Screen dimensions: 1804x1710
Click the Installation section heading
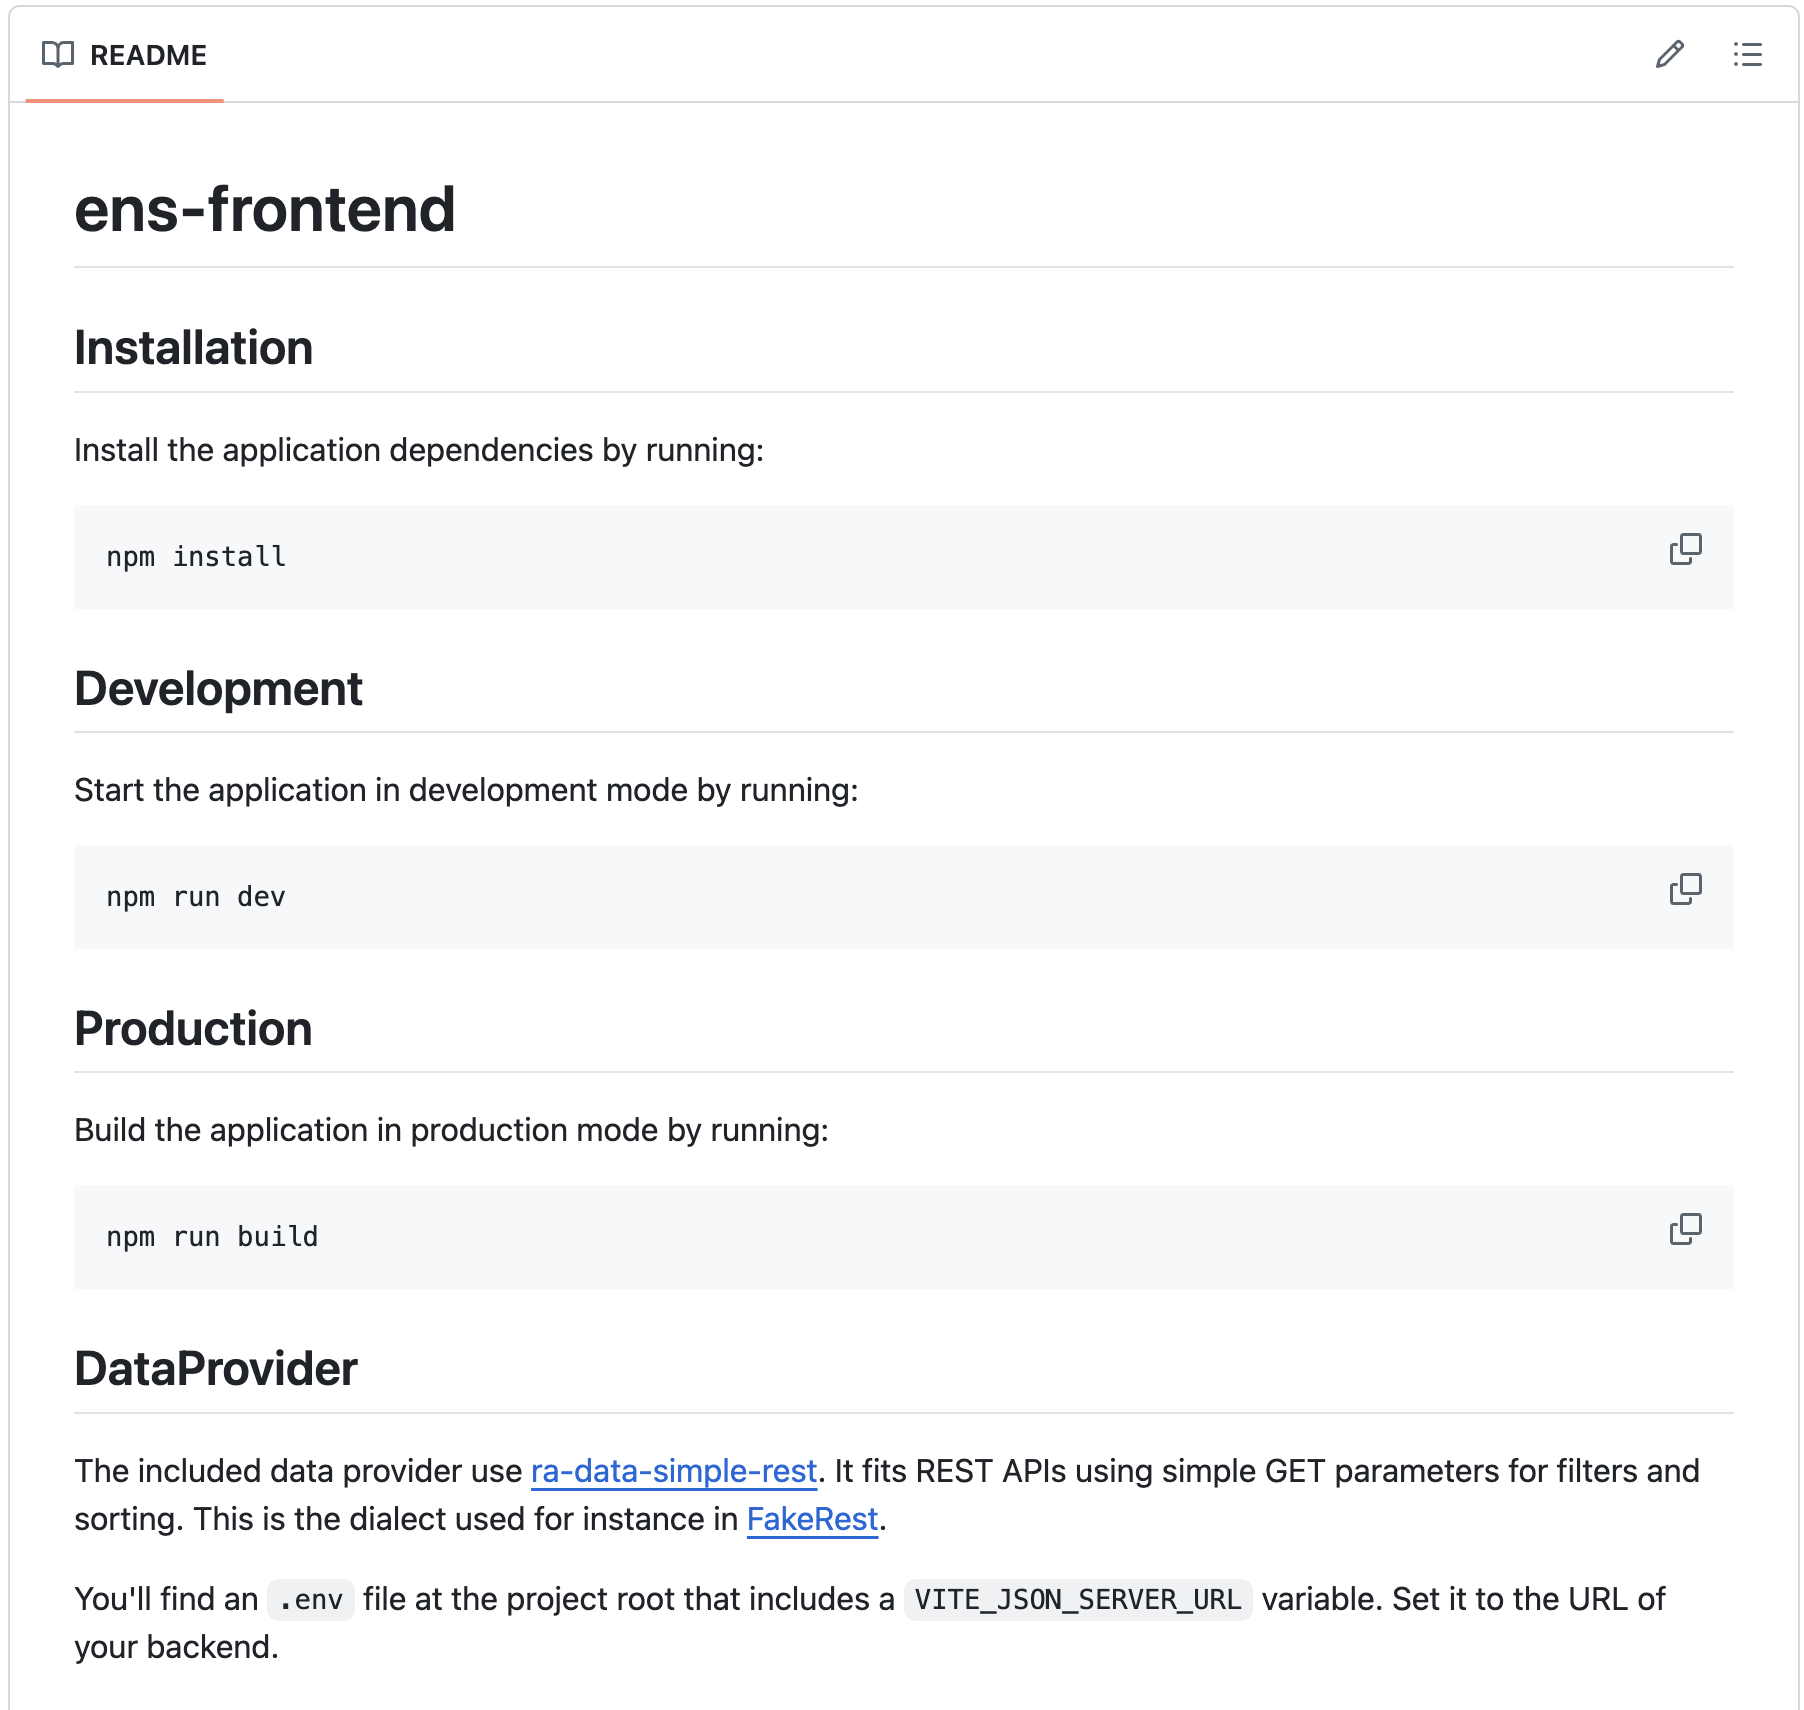pos(194,348)
